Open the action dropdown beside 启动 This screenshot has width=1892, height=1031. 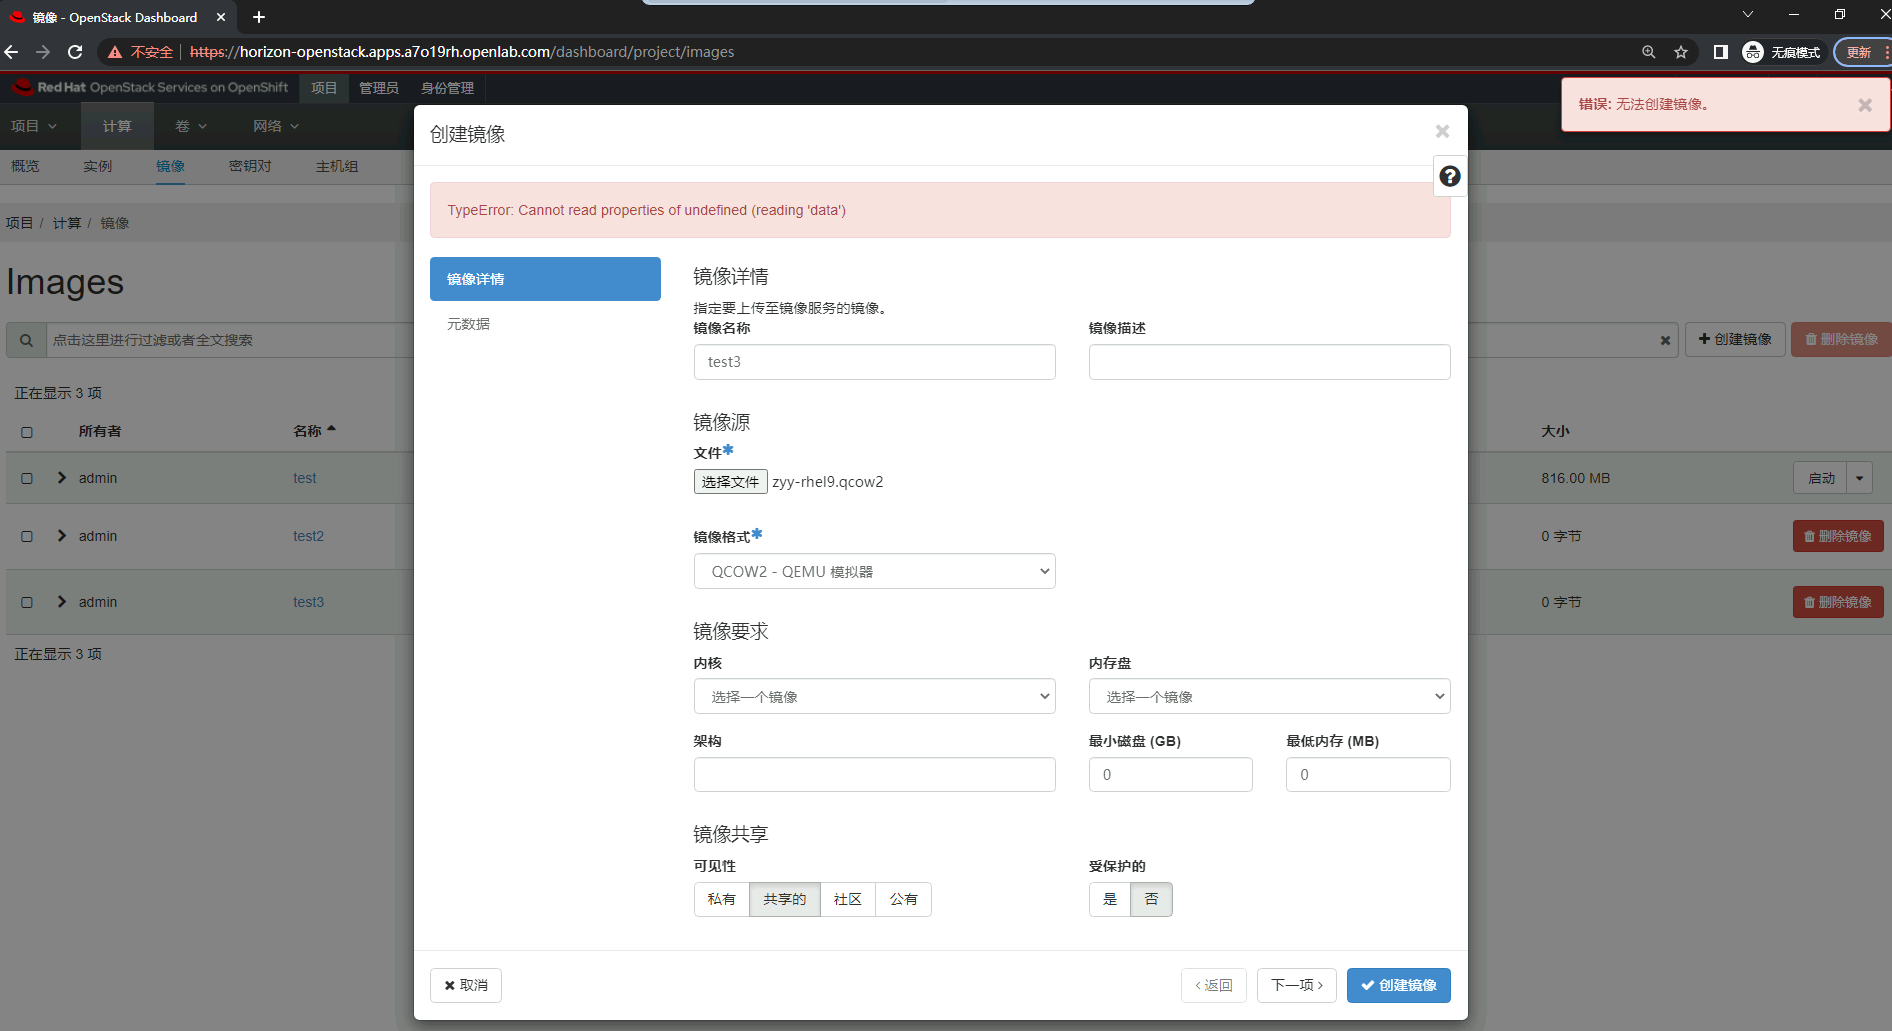[1860, 478]
